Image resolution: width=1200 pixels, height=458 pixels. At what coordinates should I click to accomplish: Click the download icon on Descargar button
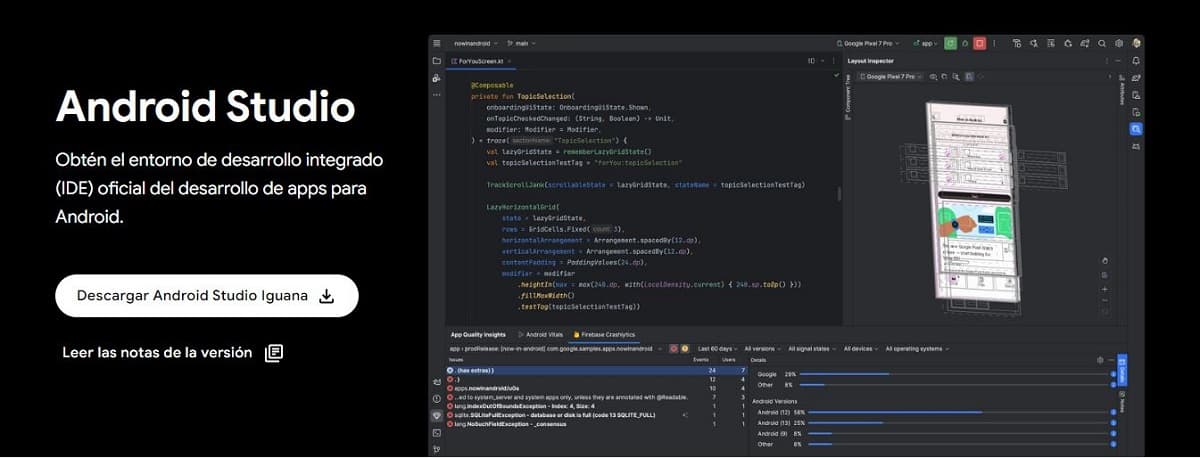tap(326, 296)
